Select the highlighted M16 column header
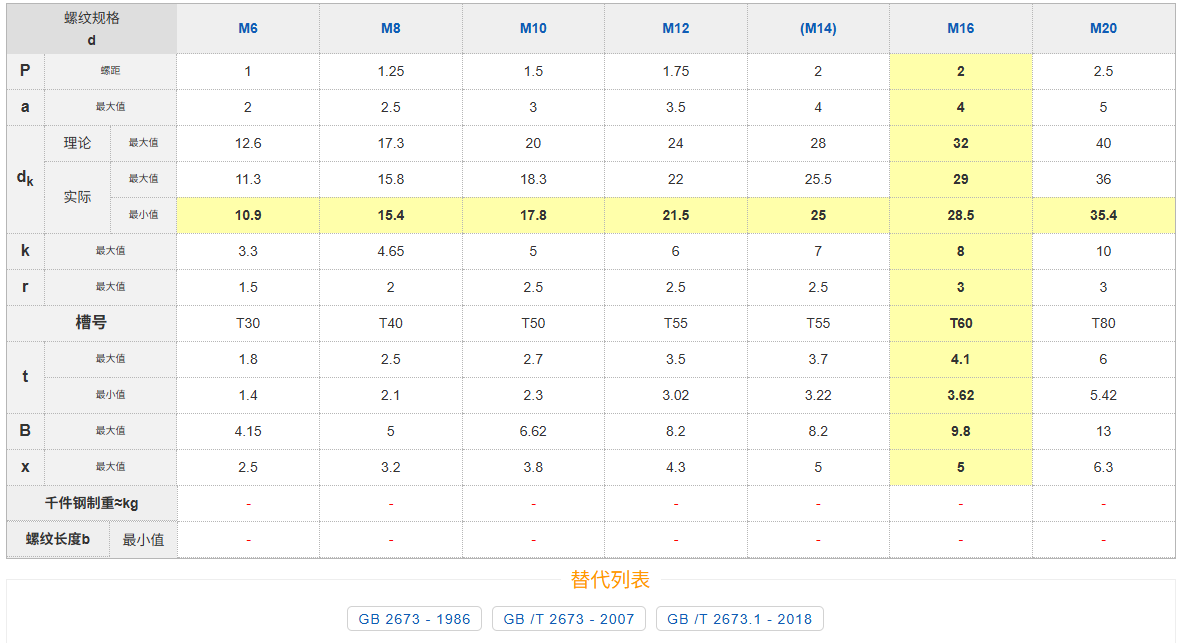 point(961,29)
